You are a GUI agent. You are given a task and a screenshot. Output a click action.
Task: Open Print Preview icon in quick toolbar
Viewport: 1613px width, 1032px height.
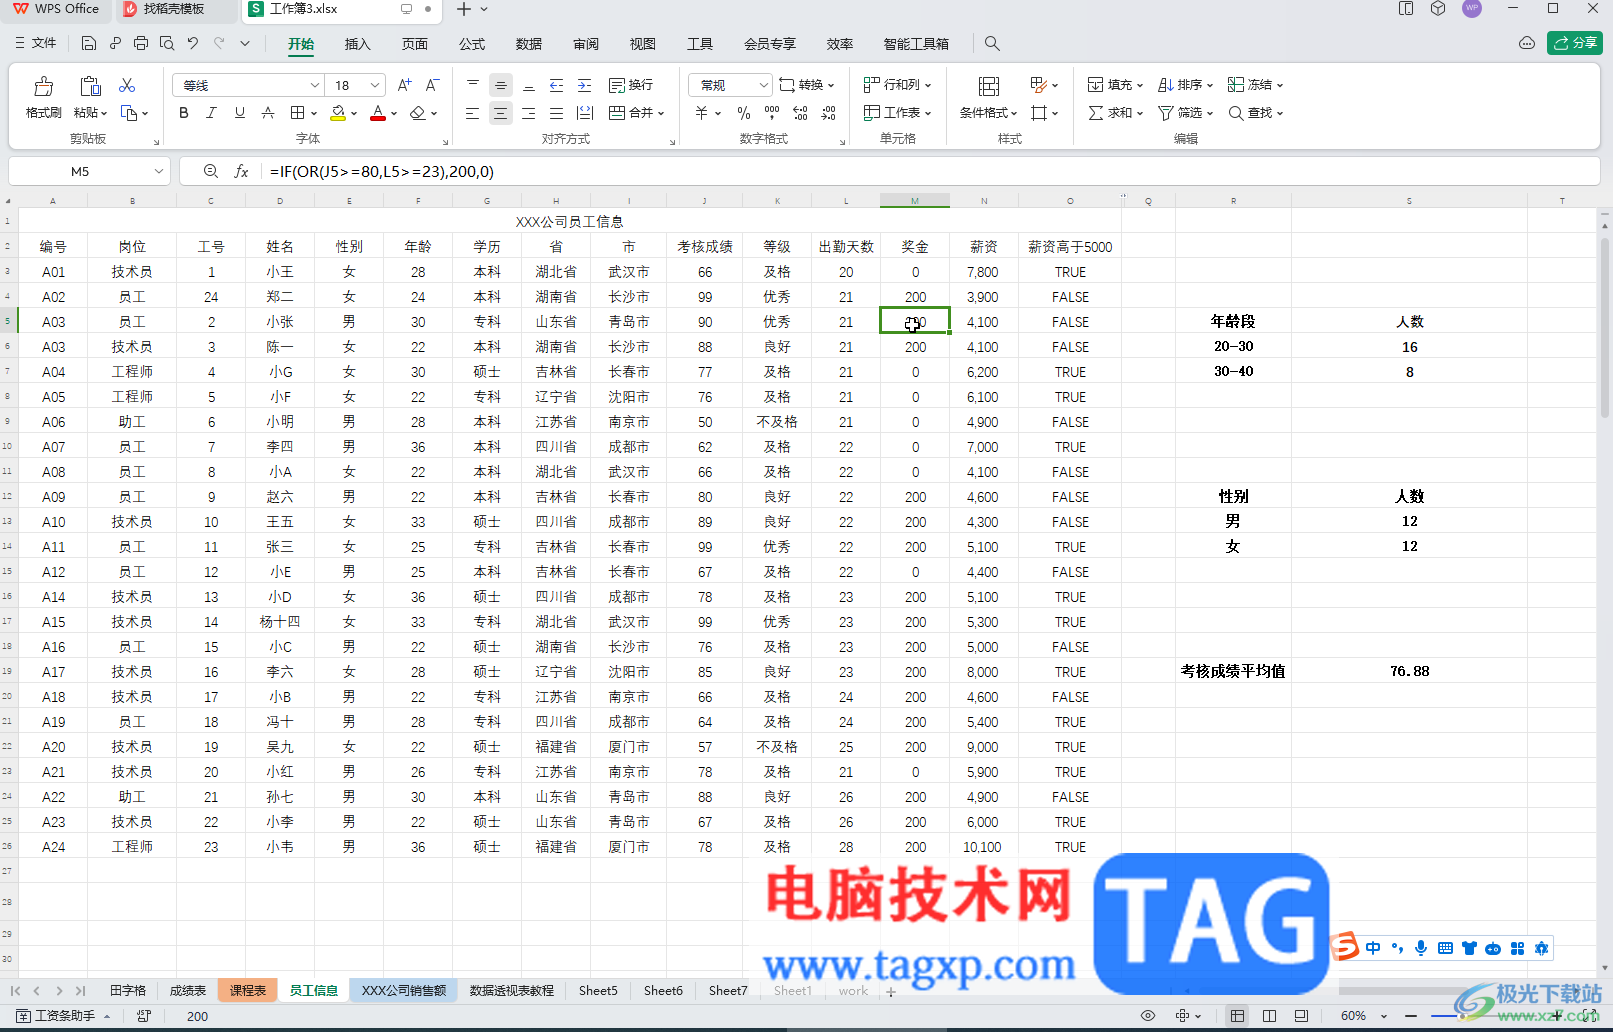[x=167, y=43]
